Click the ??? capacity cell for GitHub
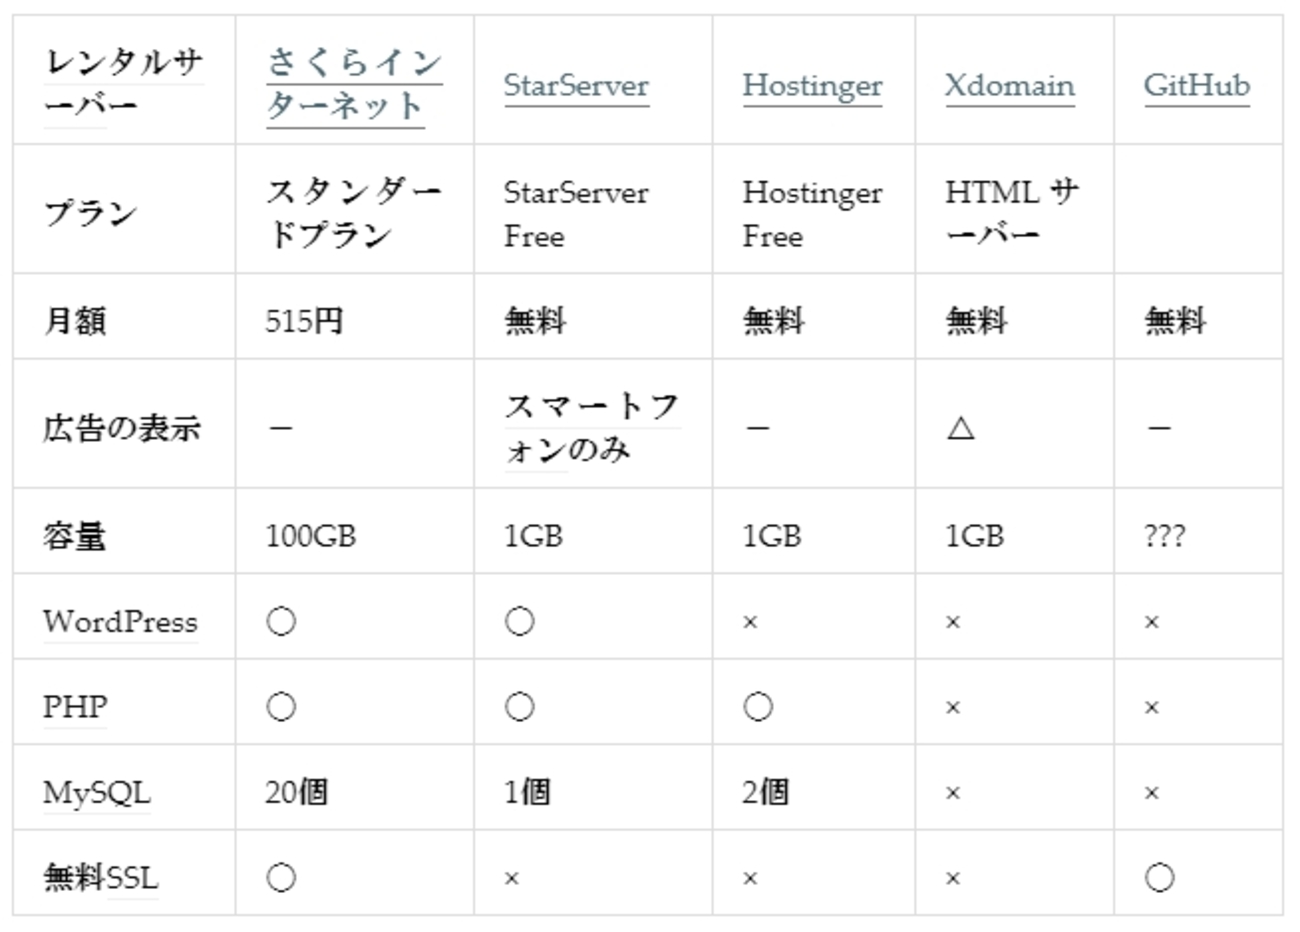 (x=1164, y=536)
